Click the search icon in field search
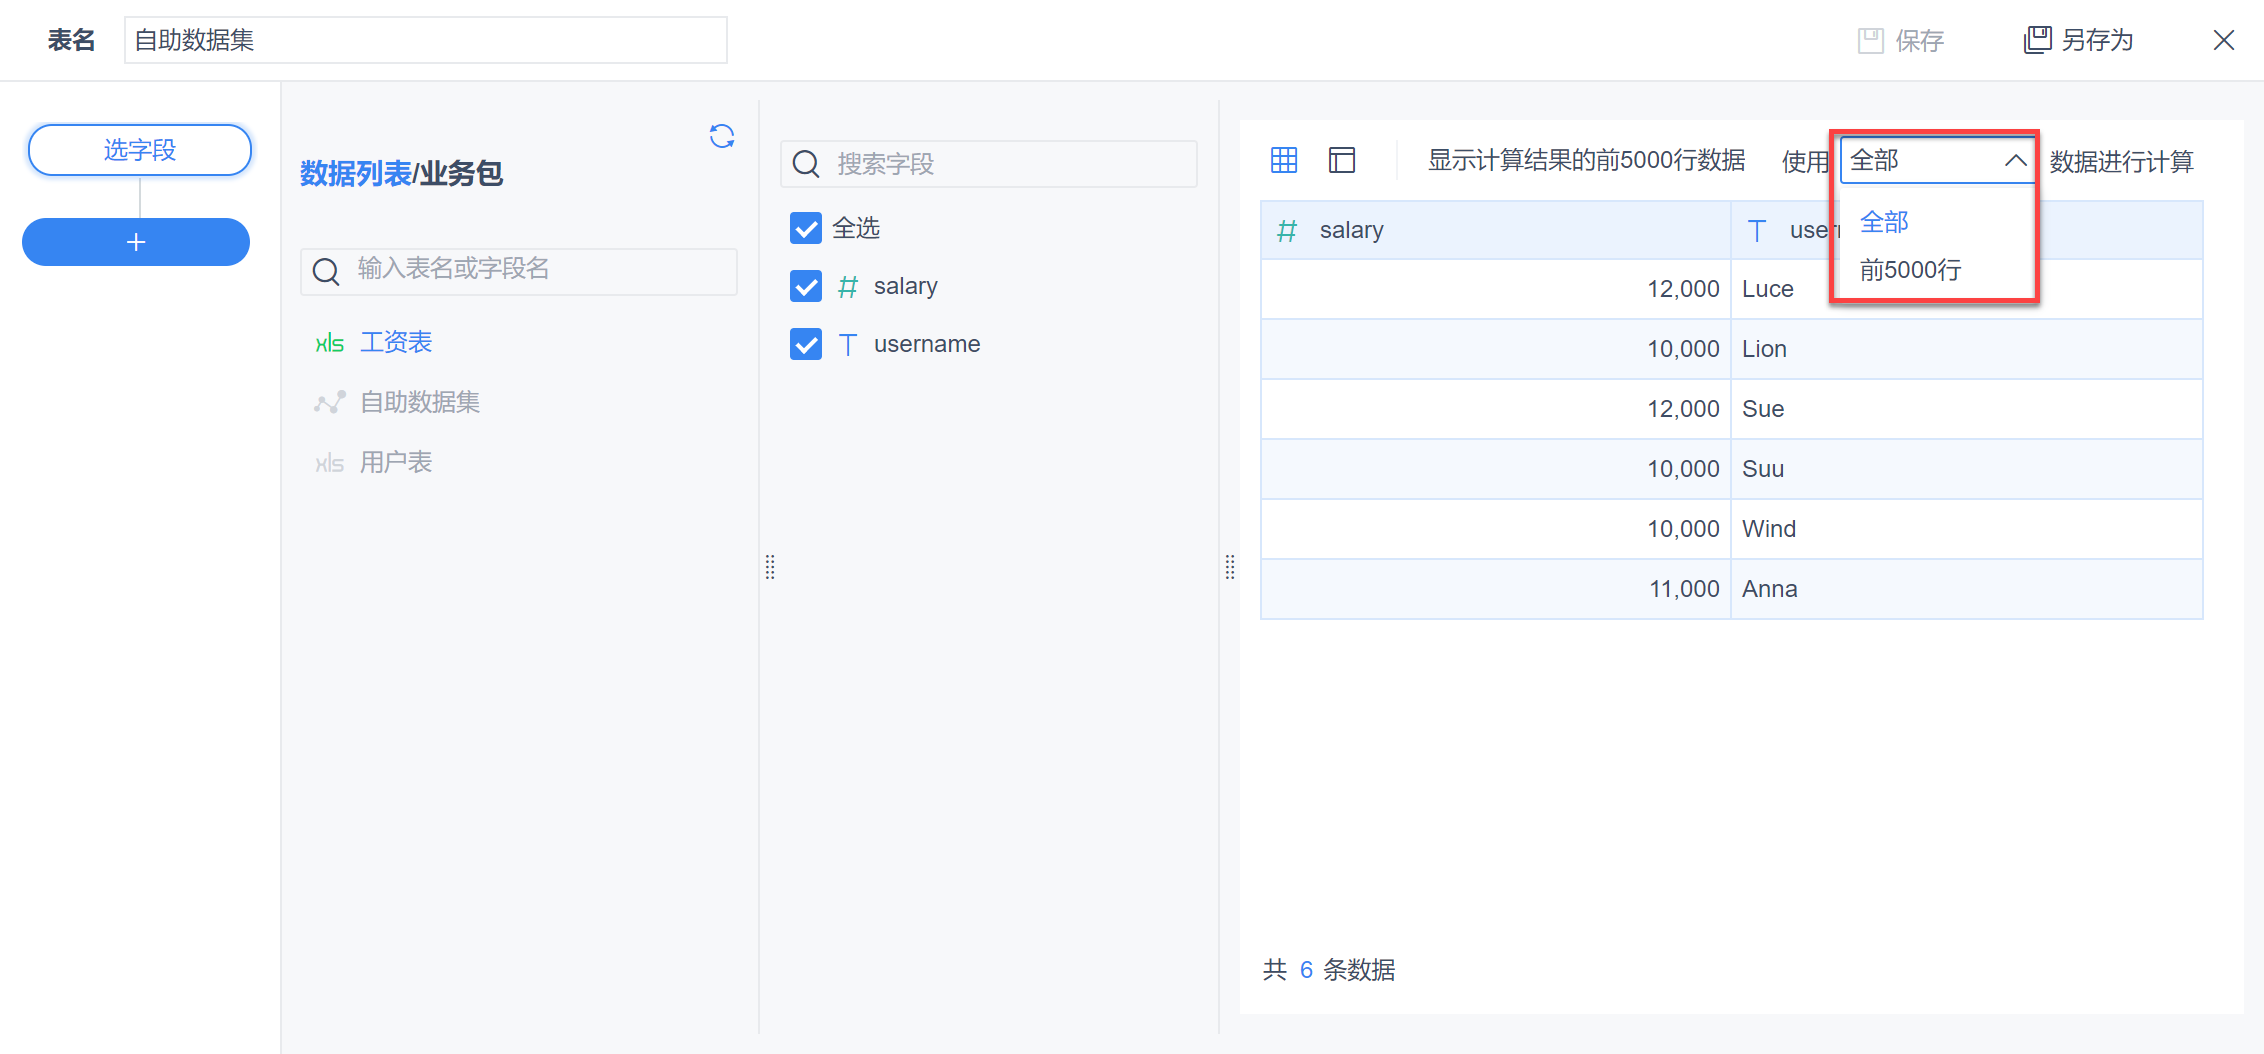 pyautogui.click(x=806, y=164)
